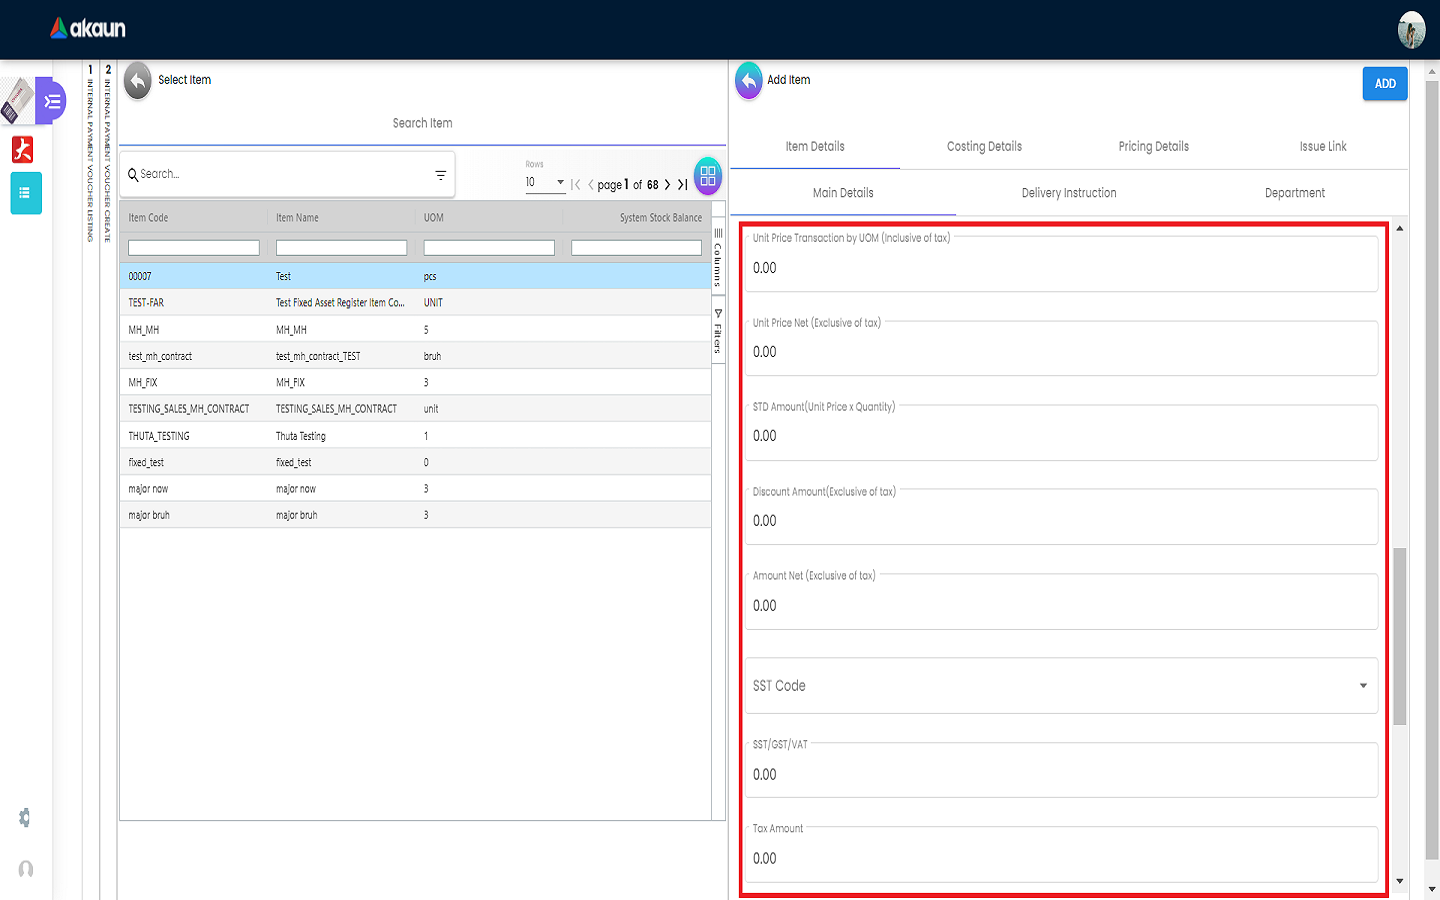This screenshot has width=1440, height=900.
Task: Expand the SST Code dropdown
Action: pyautogui.click(x=1061, y=686)
